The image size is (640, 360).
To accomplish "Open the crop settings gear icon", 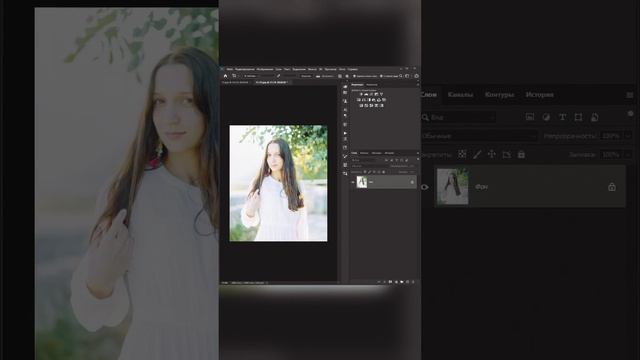I will (347, 76).
